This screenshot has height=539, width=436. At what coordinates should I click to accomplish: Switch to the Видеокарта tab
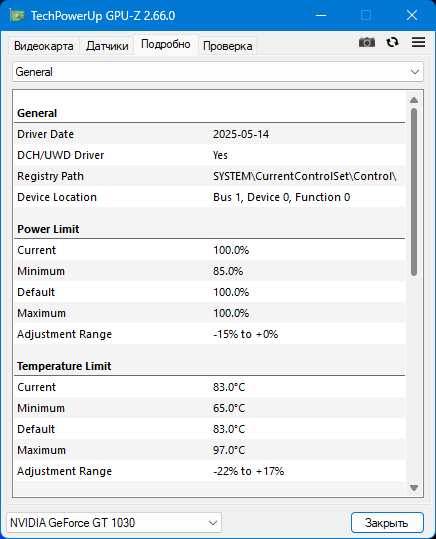pos(44,46)
